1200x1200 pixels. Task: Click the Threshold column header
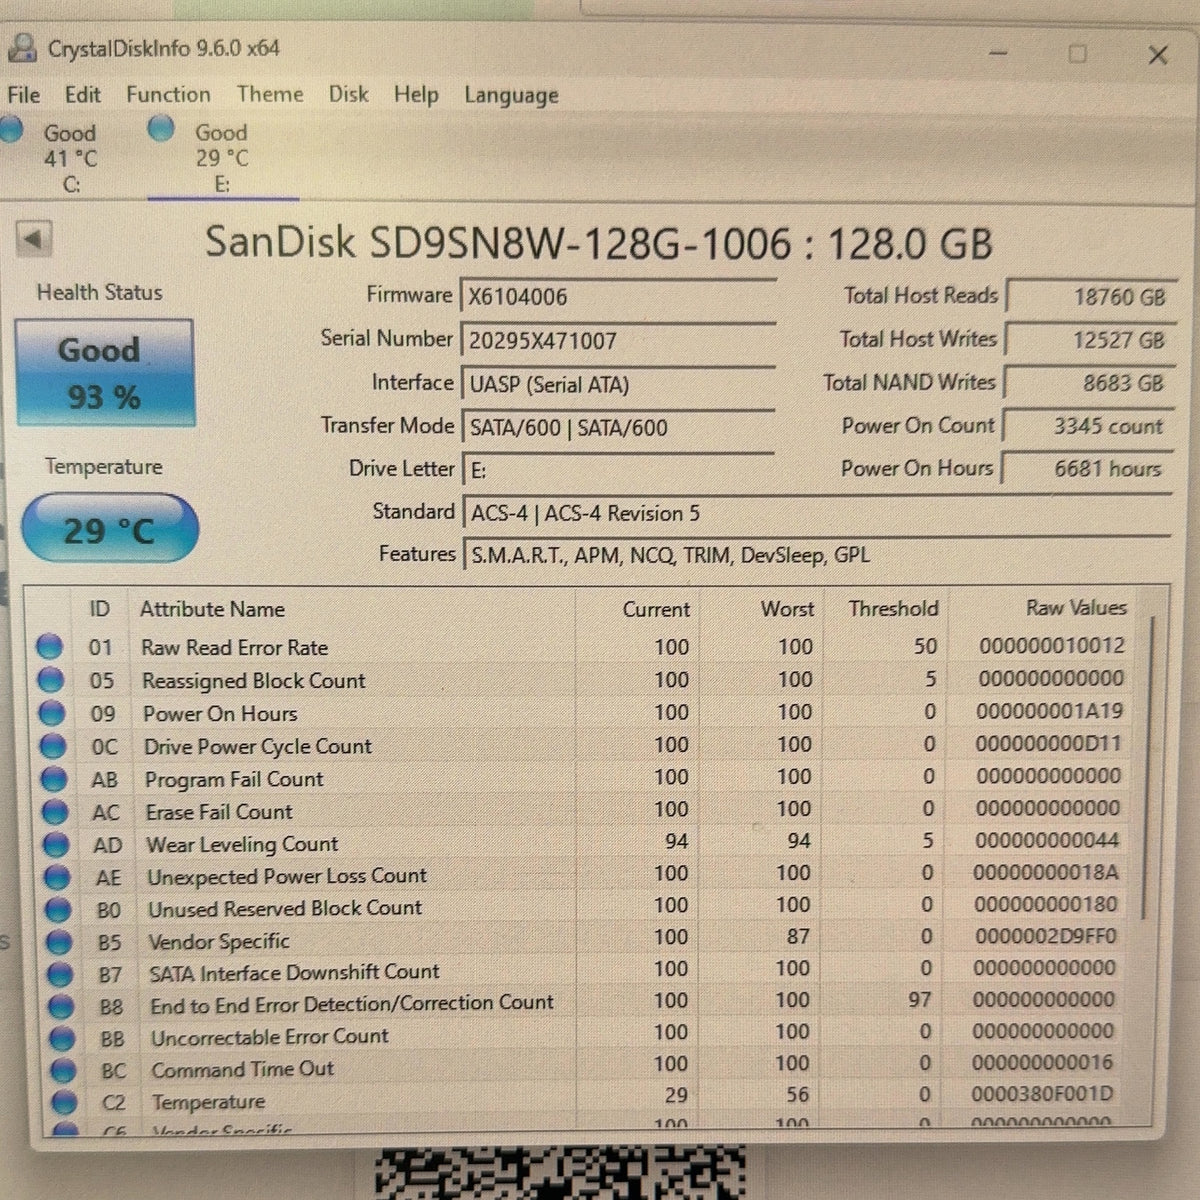pos(893,608)
